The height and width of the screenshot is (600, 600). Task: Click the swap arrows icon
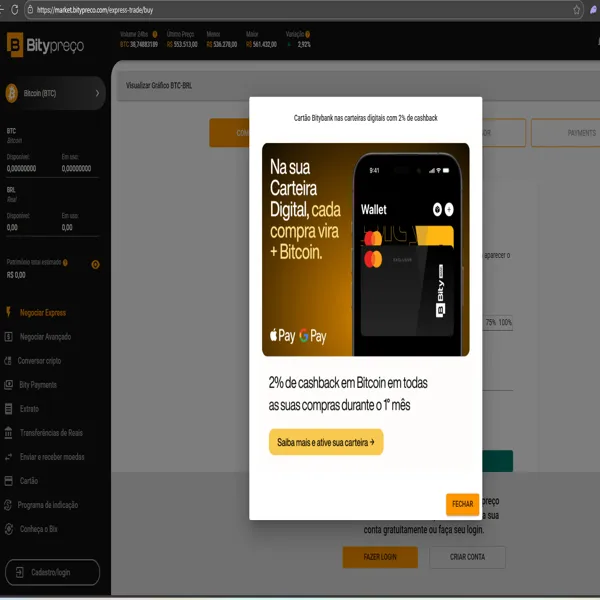pos(8,457)
